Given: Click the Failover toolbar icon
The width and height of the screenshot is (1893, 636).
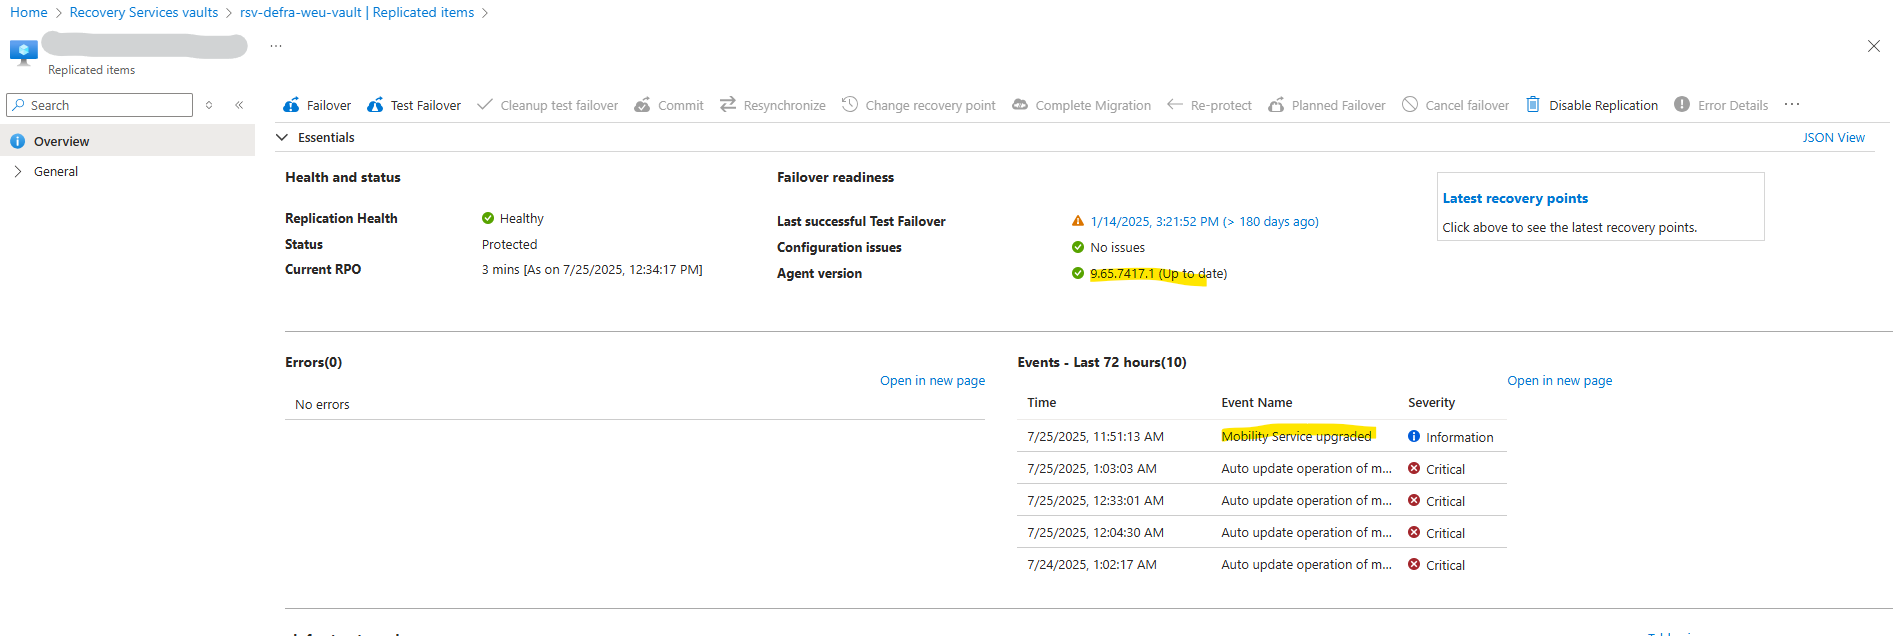Looking at the screenshot, I should point(291,105).
